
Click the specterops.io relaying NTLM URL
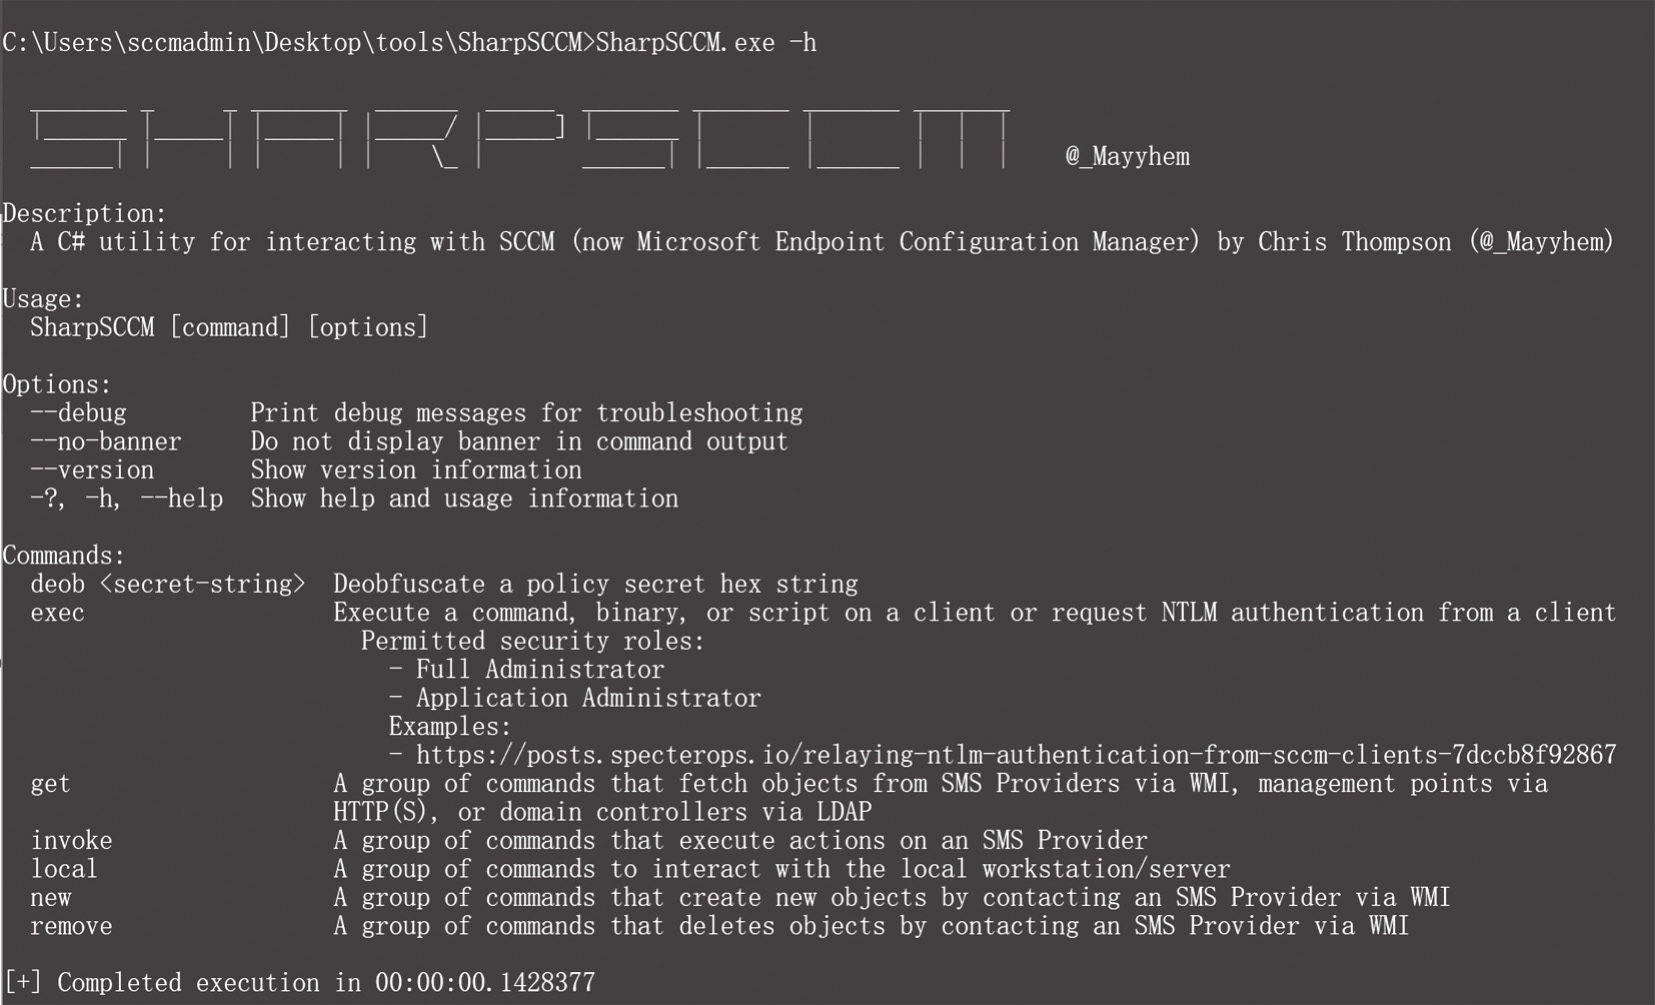(1015, 754)
